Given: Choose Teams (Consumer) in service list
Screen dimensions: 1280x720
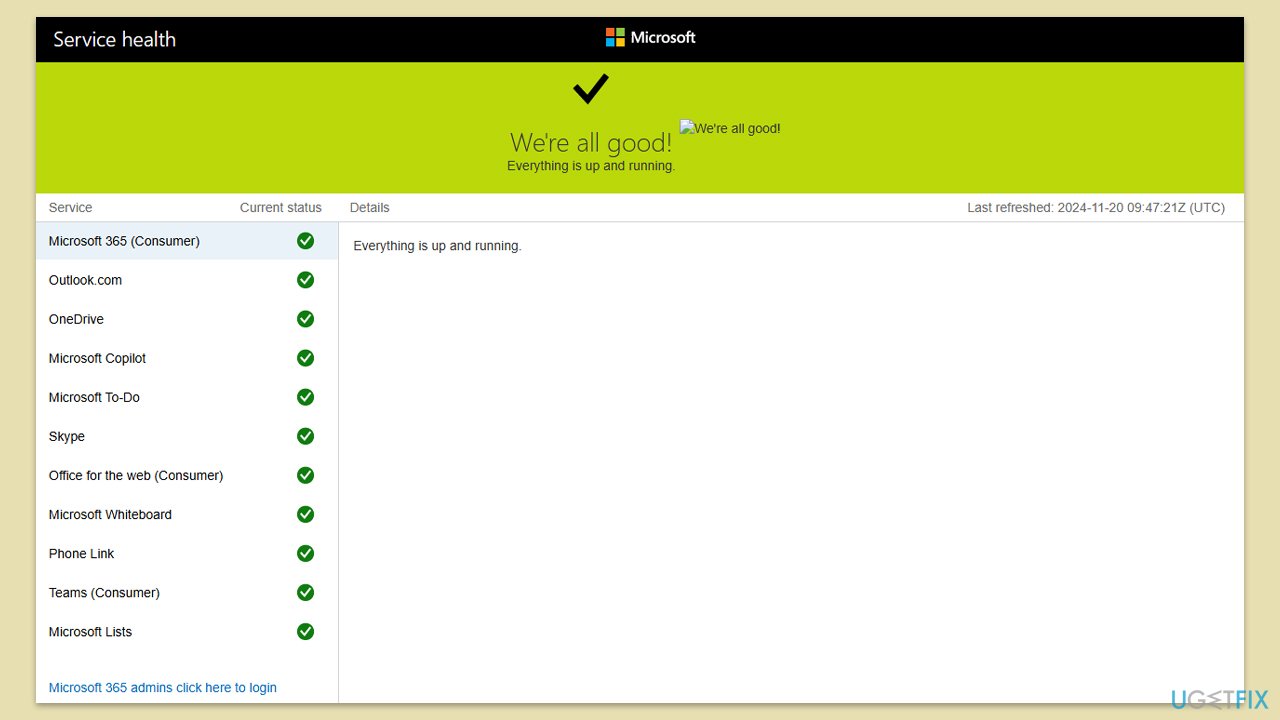Looking at the screenshot, I should 104,592.
